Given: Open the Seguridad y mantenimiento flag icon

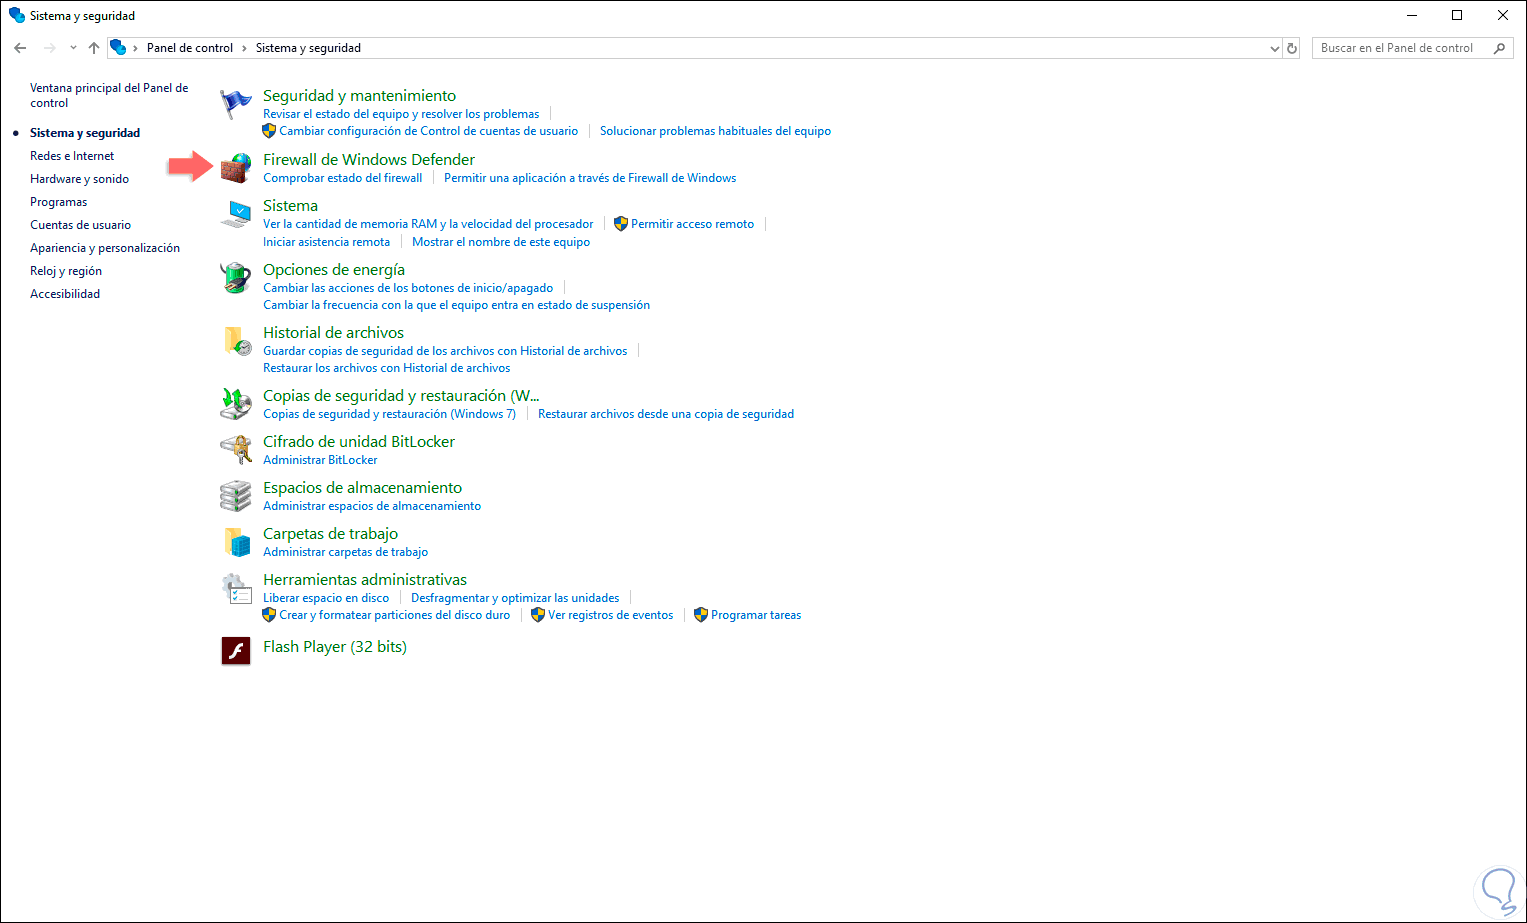Looking at the screenshot, I should click(x=236, y=102).
